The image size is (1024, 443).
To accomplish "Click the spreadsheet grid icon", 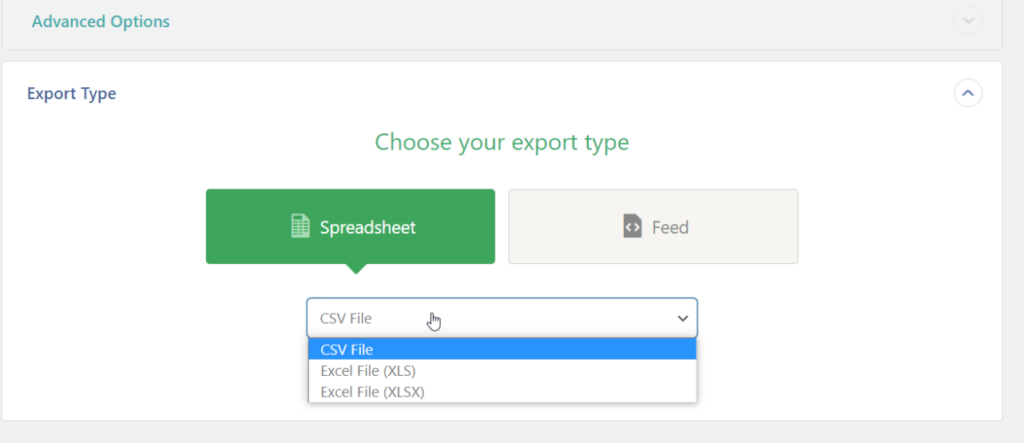I will click(x=300, y=227).
